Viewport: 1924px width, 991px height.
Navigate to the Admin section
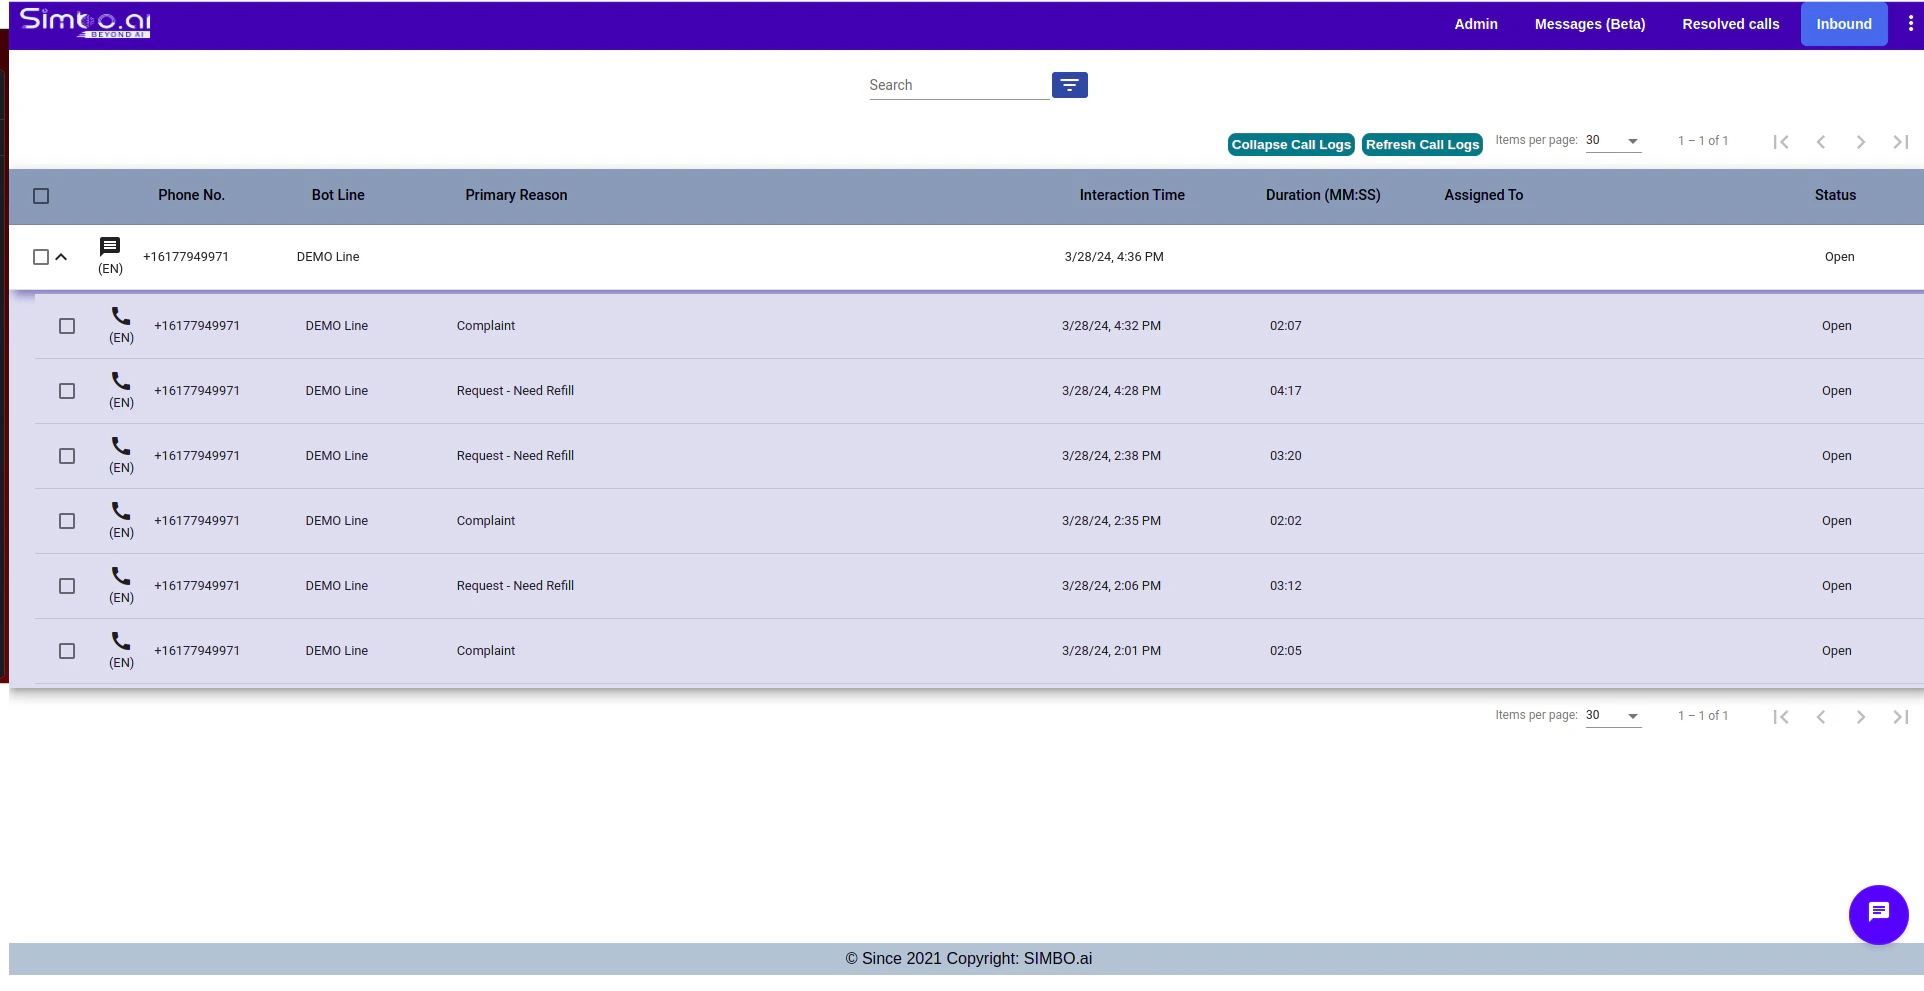click(x=1475, y=23)
